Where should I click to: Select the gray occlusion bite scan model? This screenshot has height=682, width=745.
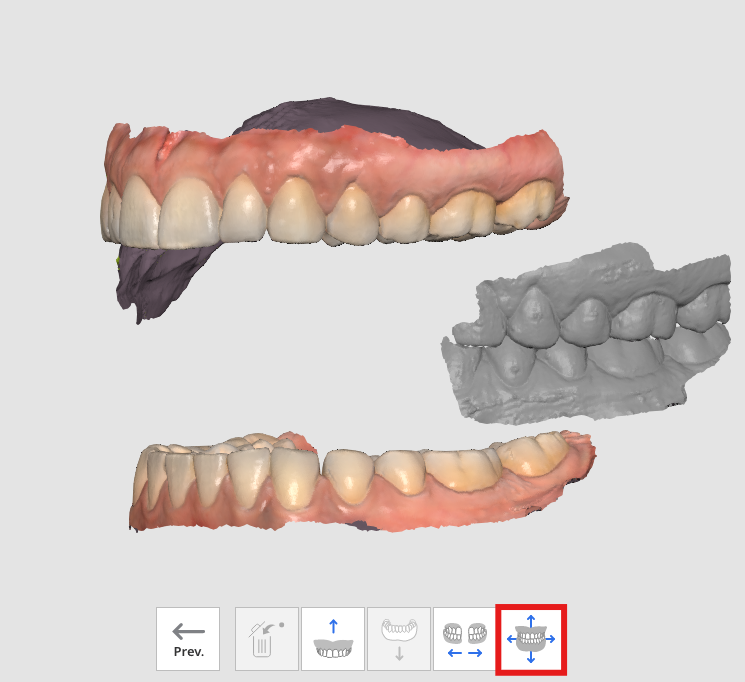click(587, 333)
